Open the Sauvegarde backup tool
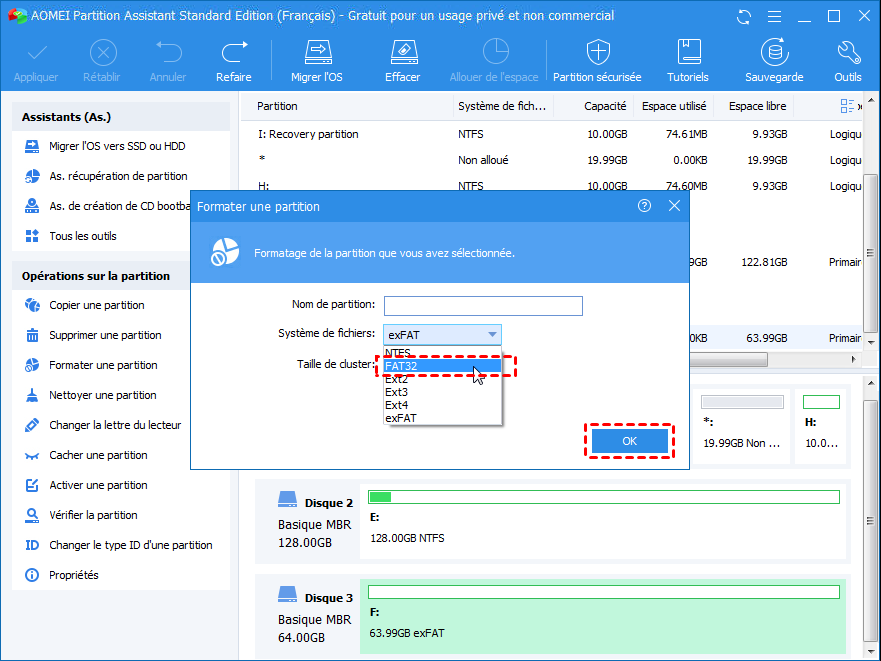This screenshot has width=881, height=661. click(774, 61)
